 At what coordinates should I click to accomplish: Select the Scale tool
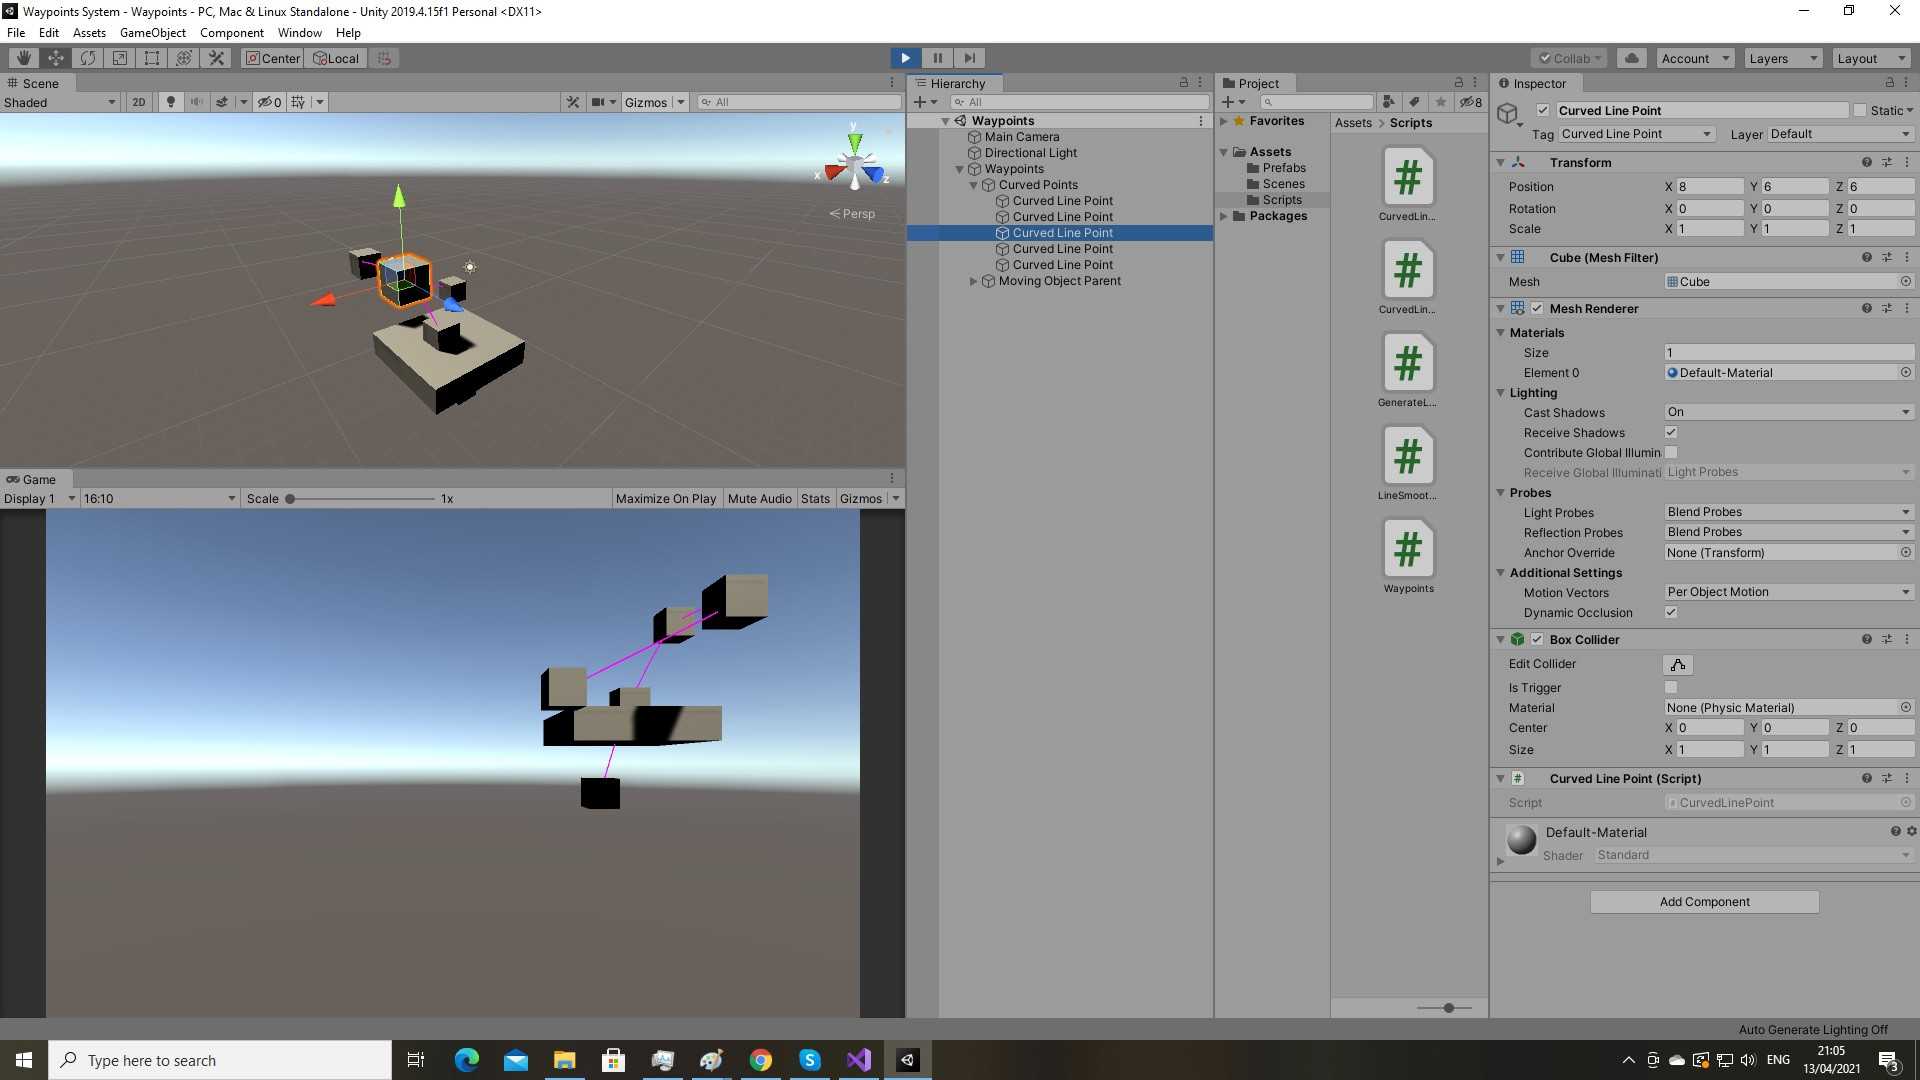pos(119,57)
